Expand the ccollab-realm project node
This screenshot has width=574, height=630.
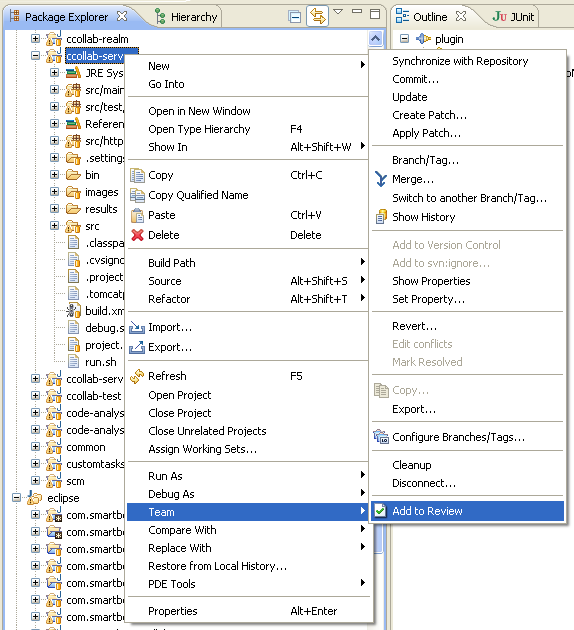(35, 39)
